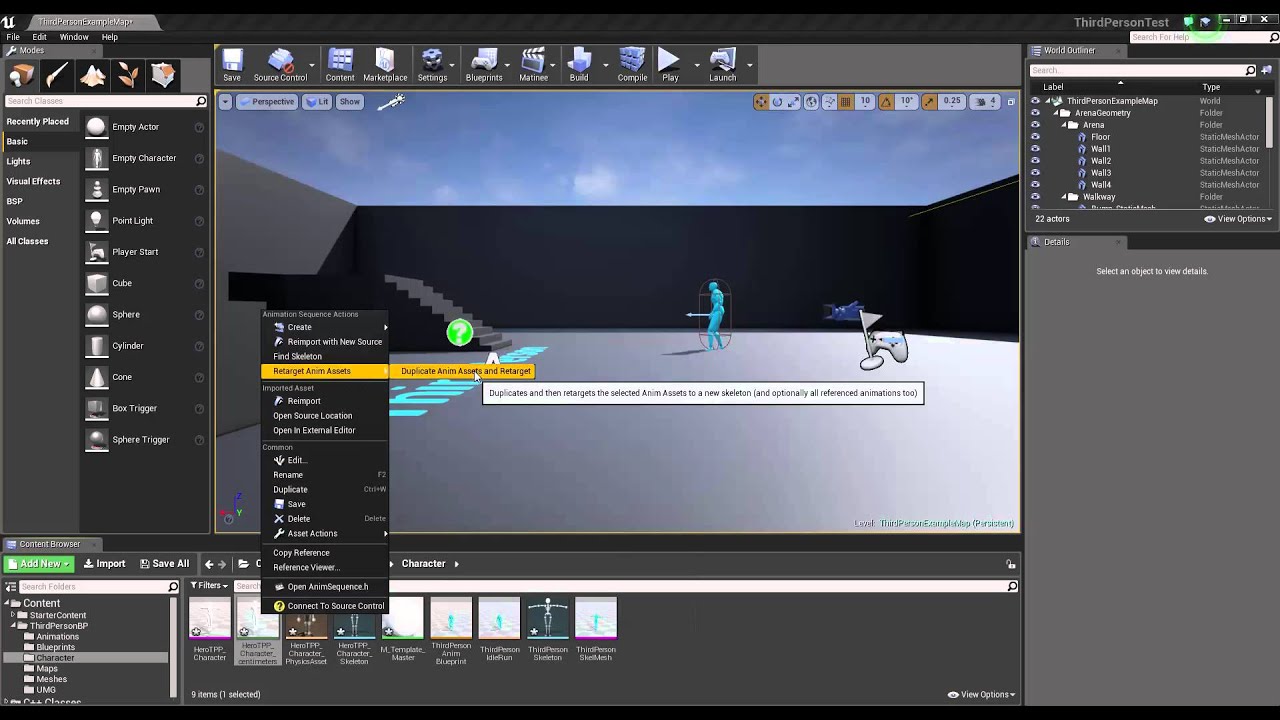1280x720 pixels.
Task: Hide ThirdPersonExampleMap using its eye icon
Action: (x=1035, y=101)
